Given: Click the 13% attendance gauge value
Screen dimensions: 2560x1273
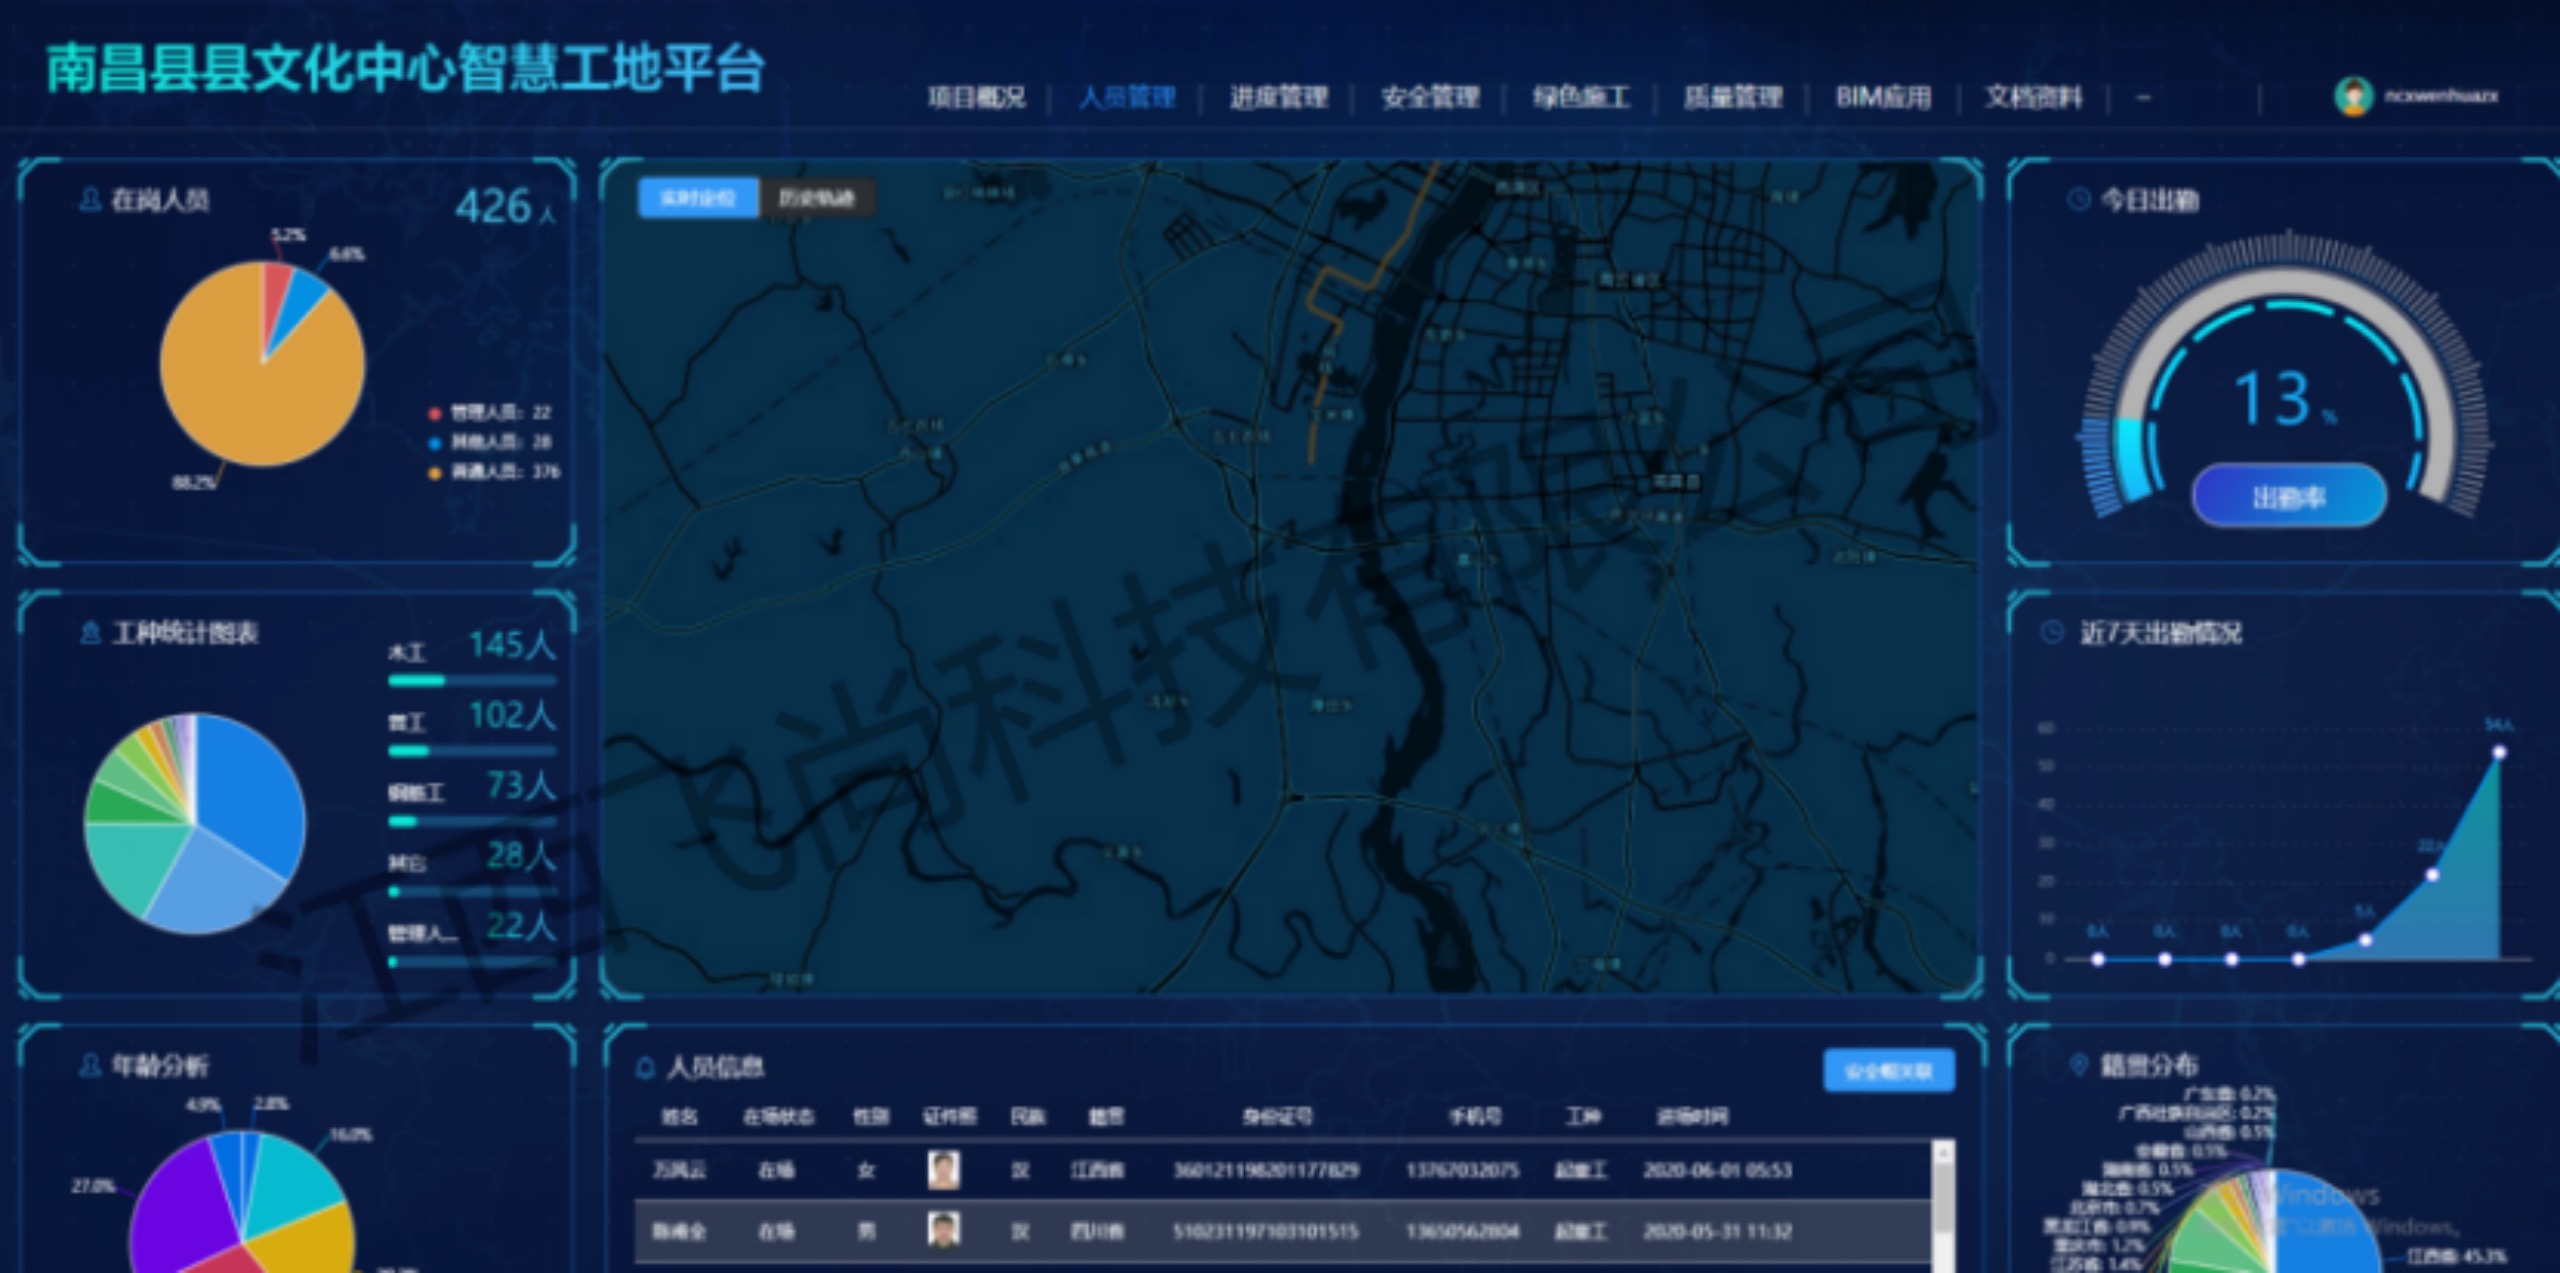Looking at the screenshot, I should [x=2284, y=398].
